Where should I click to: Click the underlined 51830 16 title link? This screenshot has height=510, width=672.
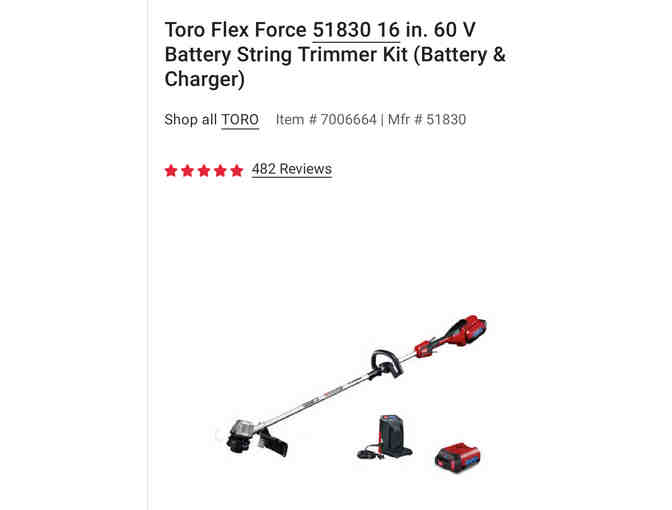[x=356, y=30]
